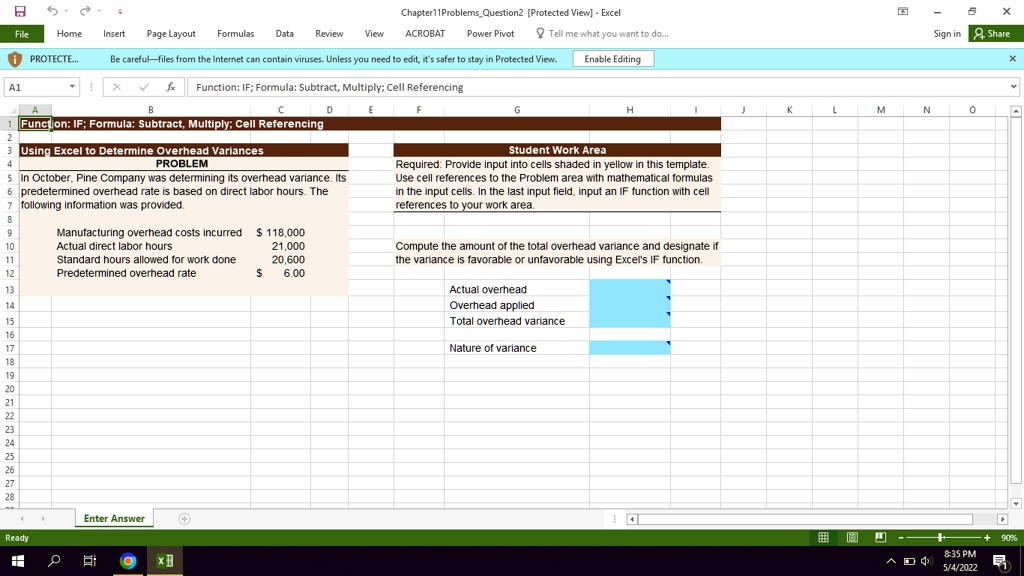Select Page Layout view icon in status bar
Image resolution: width=1024 pixels, height=576 pixels.
(851, 538)
